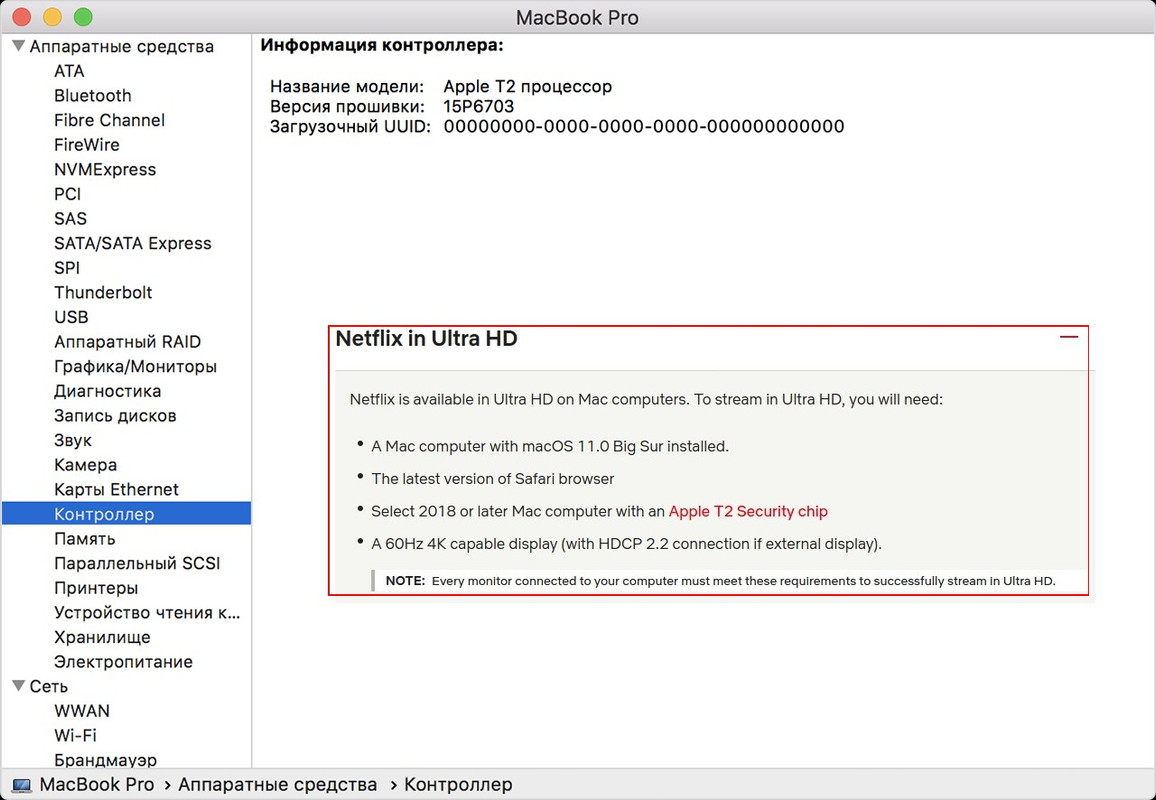Click the macOS 11.0 Big Sur bullet

tap(550, 446)
